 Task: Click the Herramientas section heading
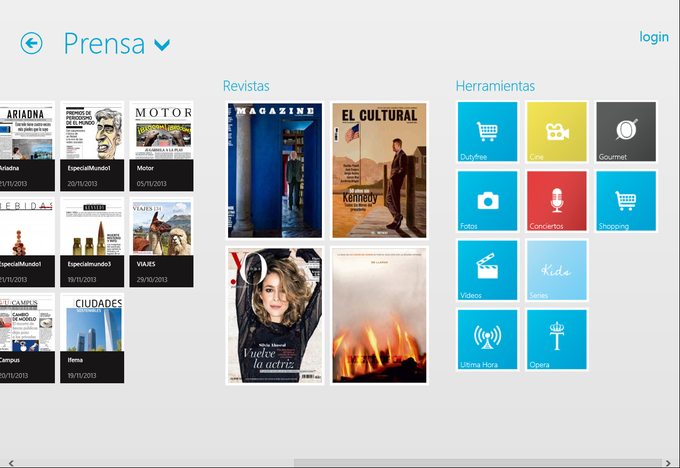495,86
